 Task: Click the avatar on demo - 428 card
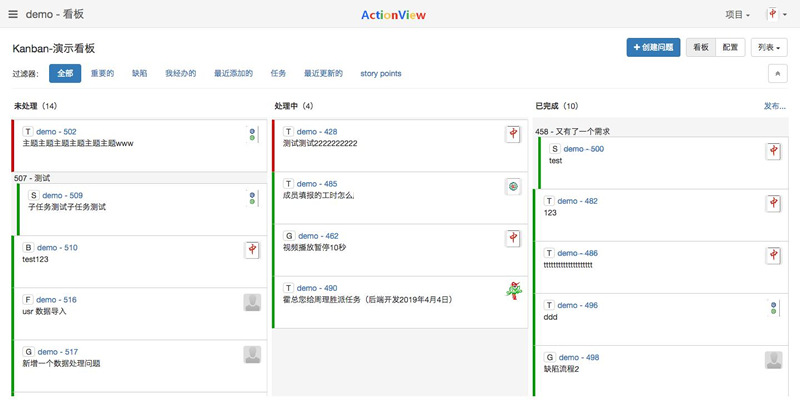click(513, 134)
